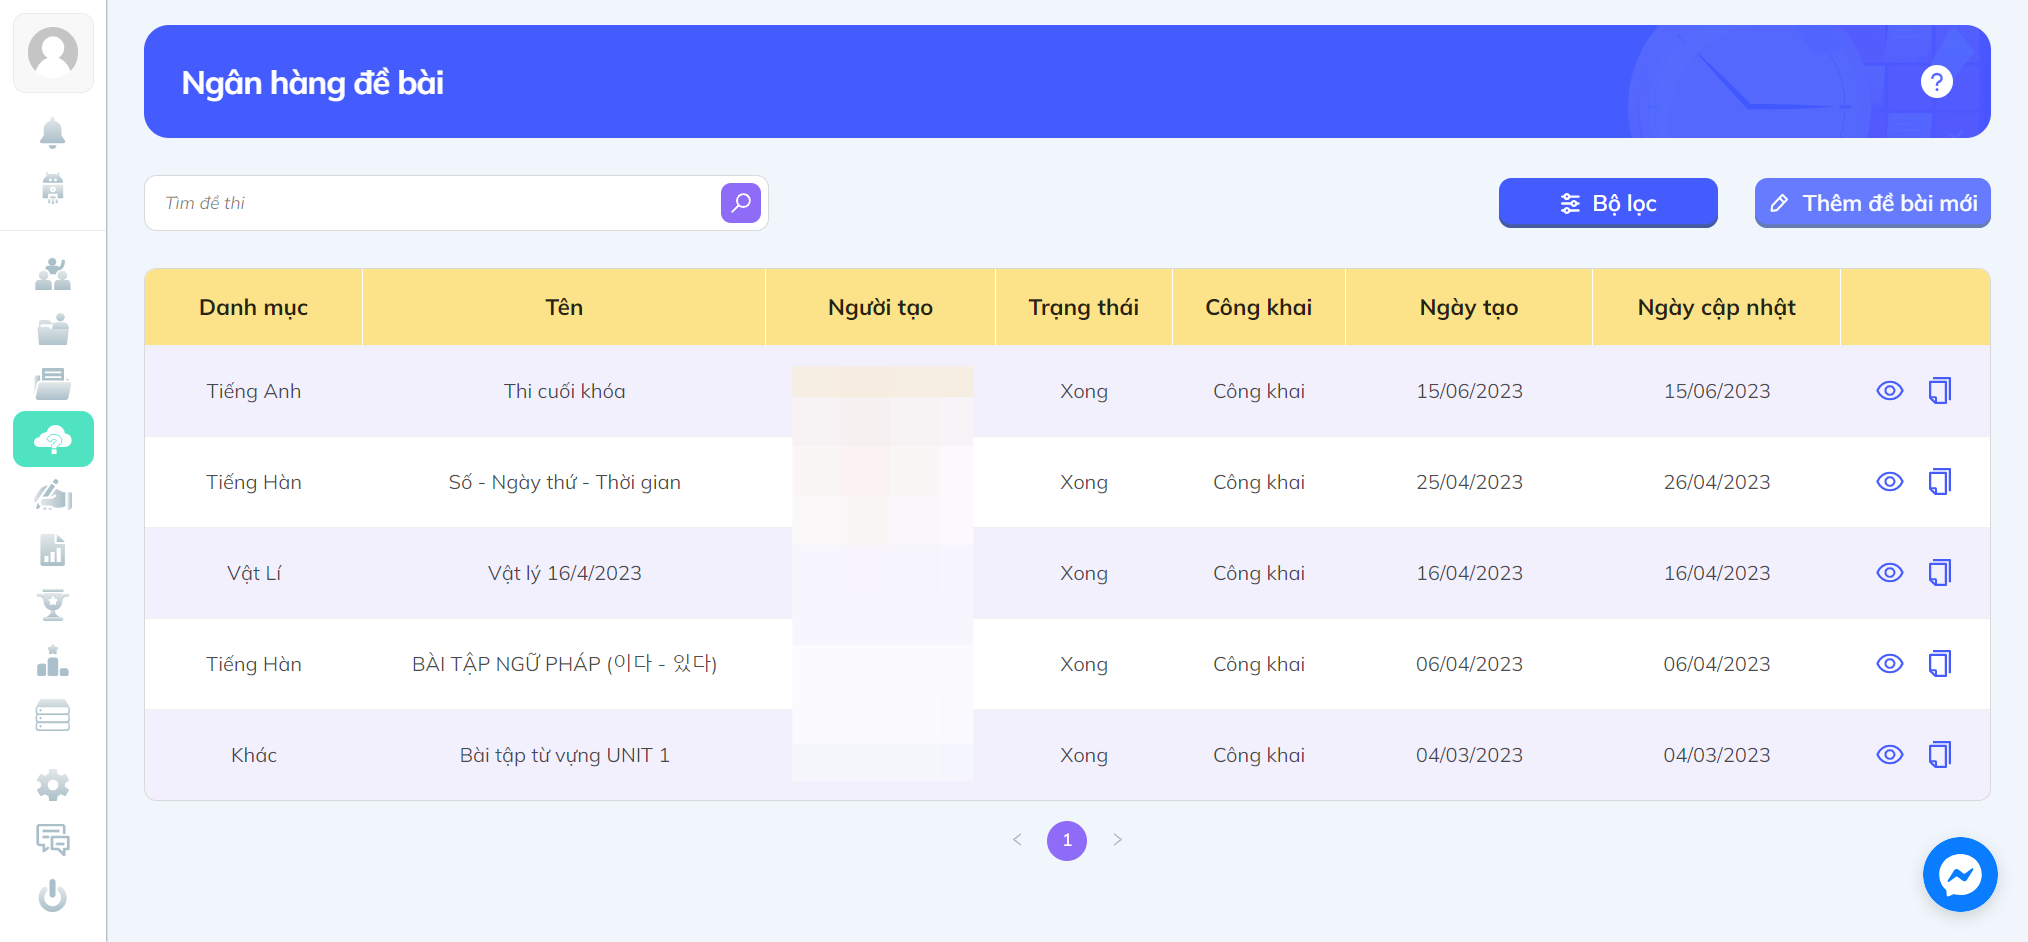This screenshot has height=942, width=2028.
Task: Copy the Thi cuối khóa exam
Action: (1940, 391)
